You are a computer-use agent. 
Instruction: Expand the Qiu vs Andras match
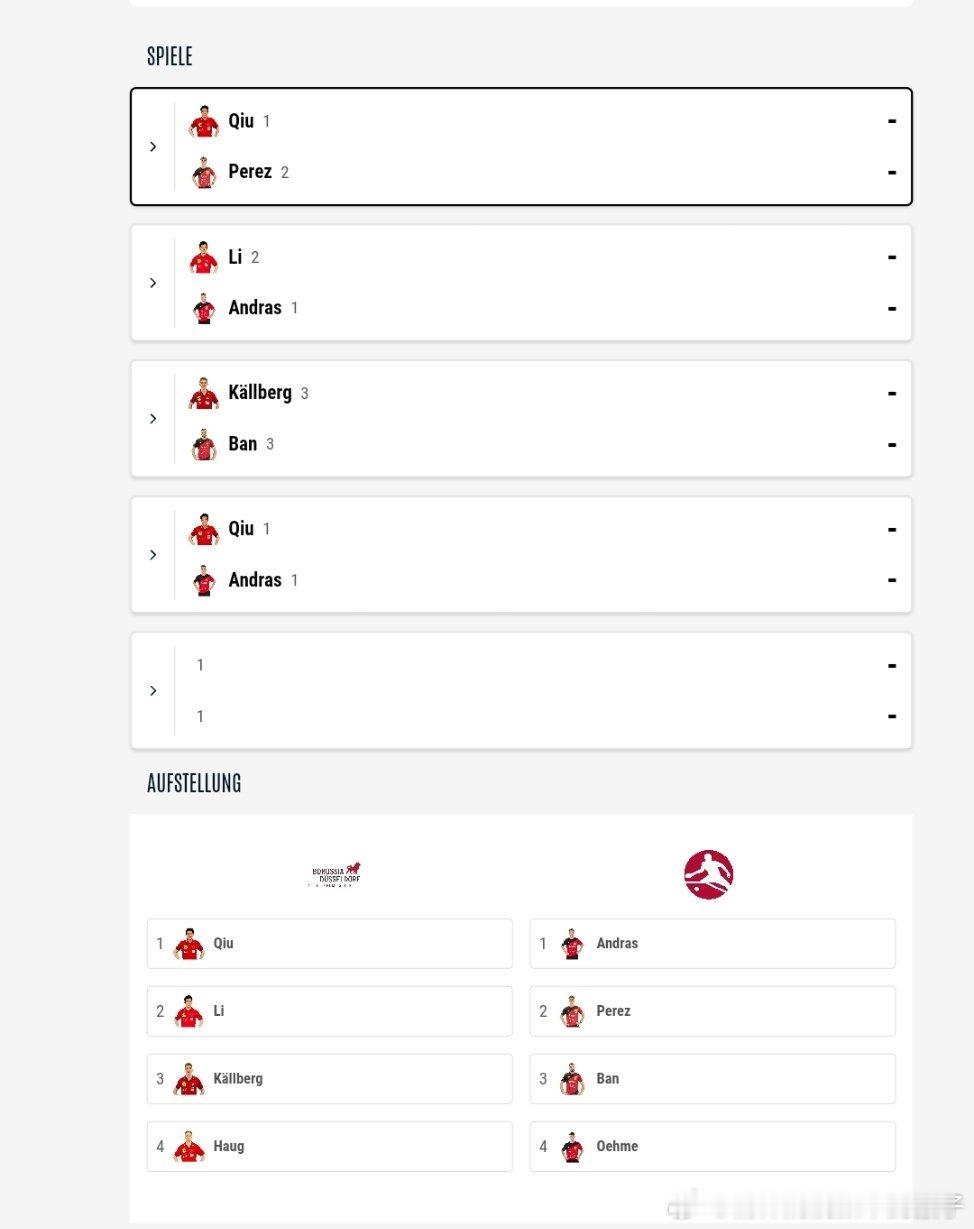(153, 555)
